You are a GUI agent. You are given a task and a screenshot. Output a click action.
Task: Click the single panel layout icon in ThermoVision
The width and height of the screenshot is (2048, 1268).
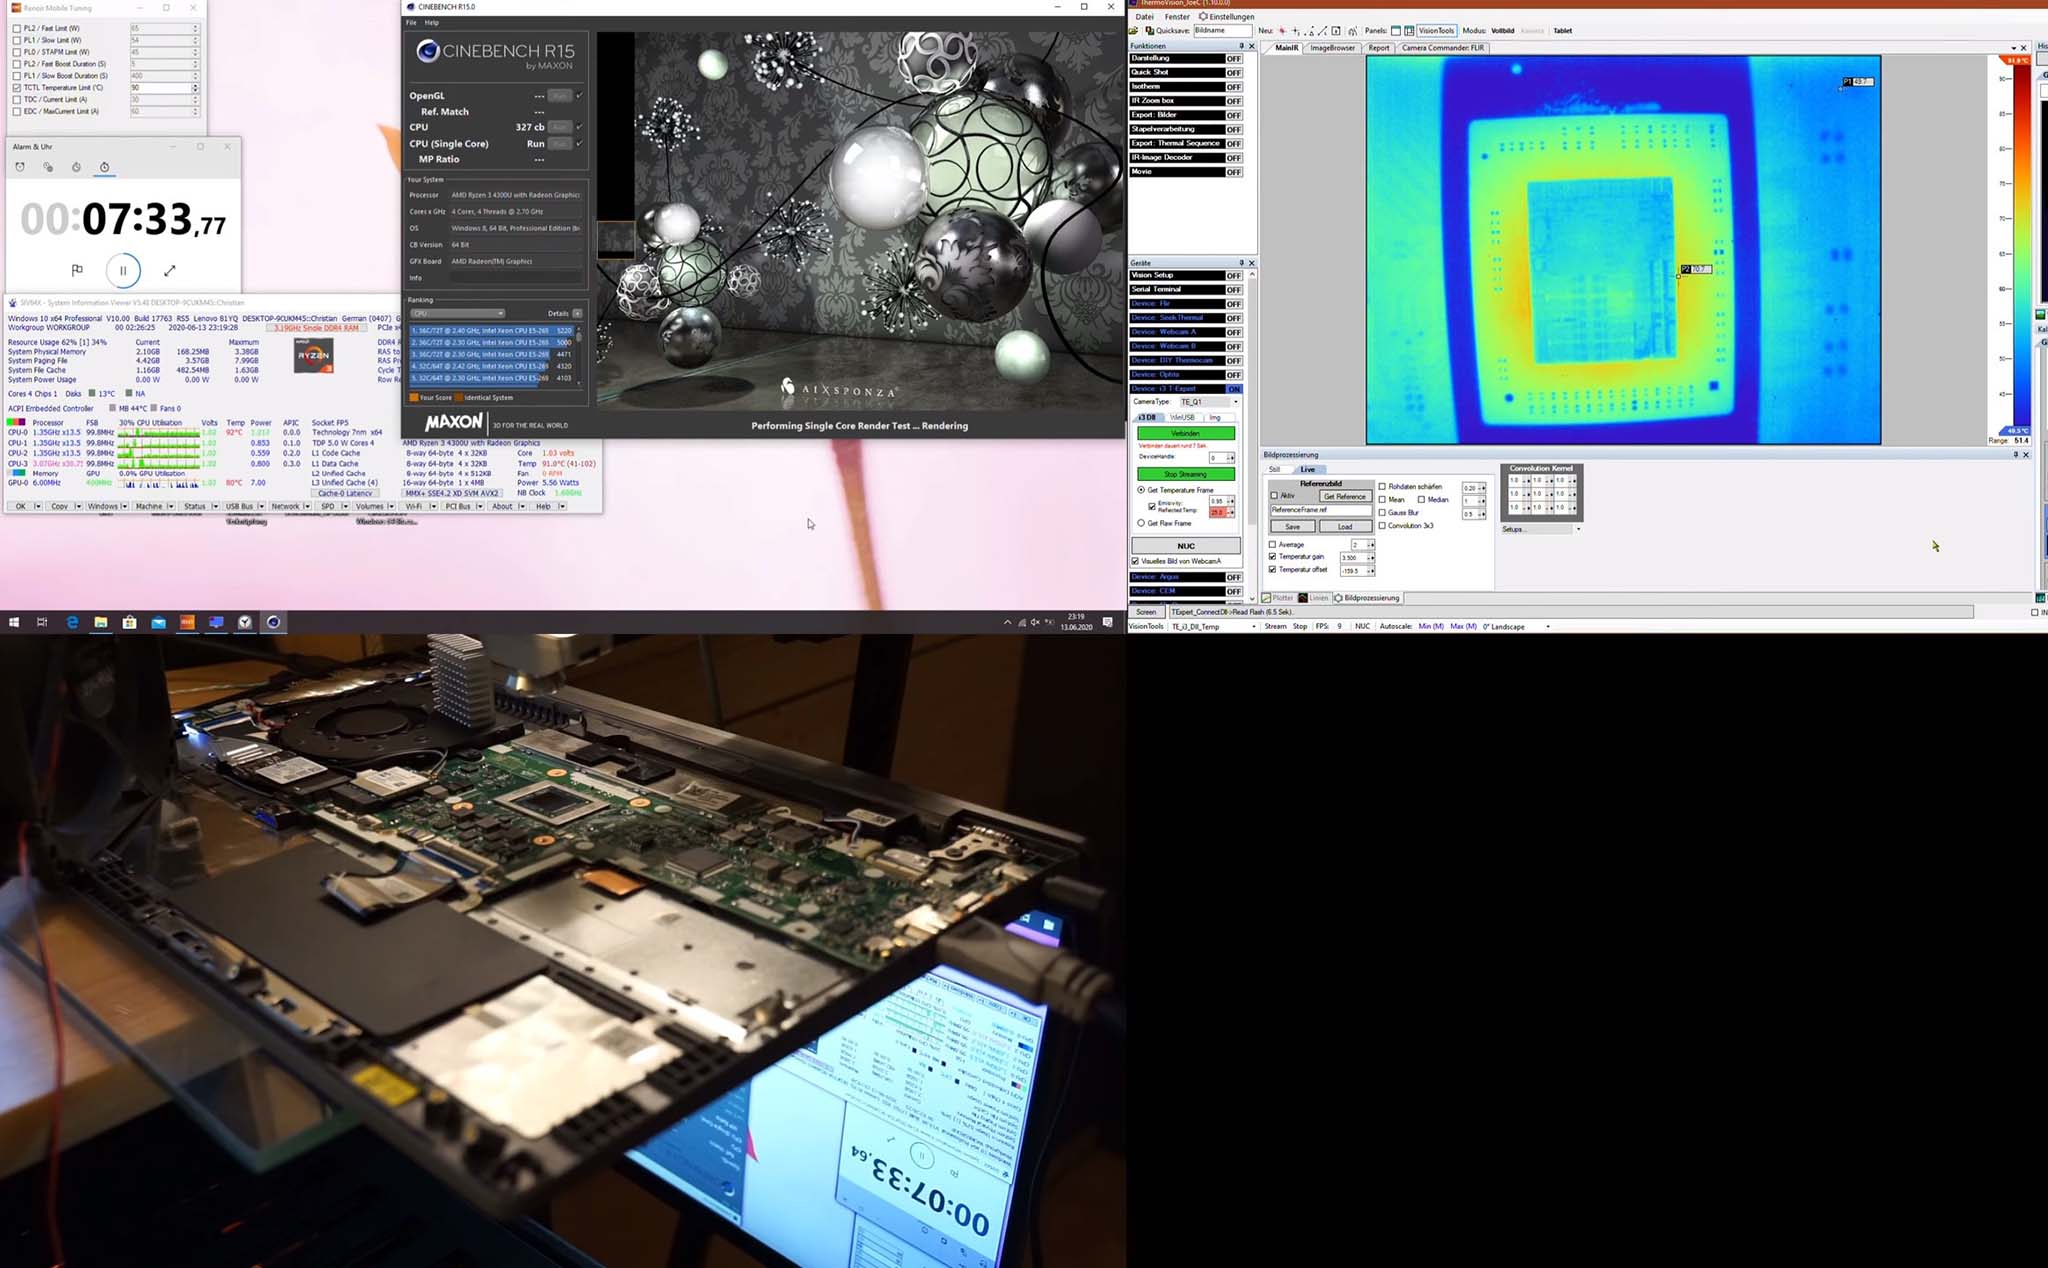pyautogui.click(x=1397, y=31)
